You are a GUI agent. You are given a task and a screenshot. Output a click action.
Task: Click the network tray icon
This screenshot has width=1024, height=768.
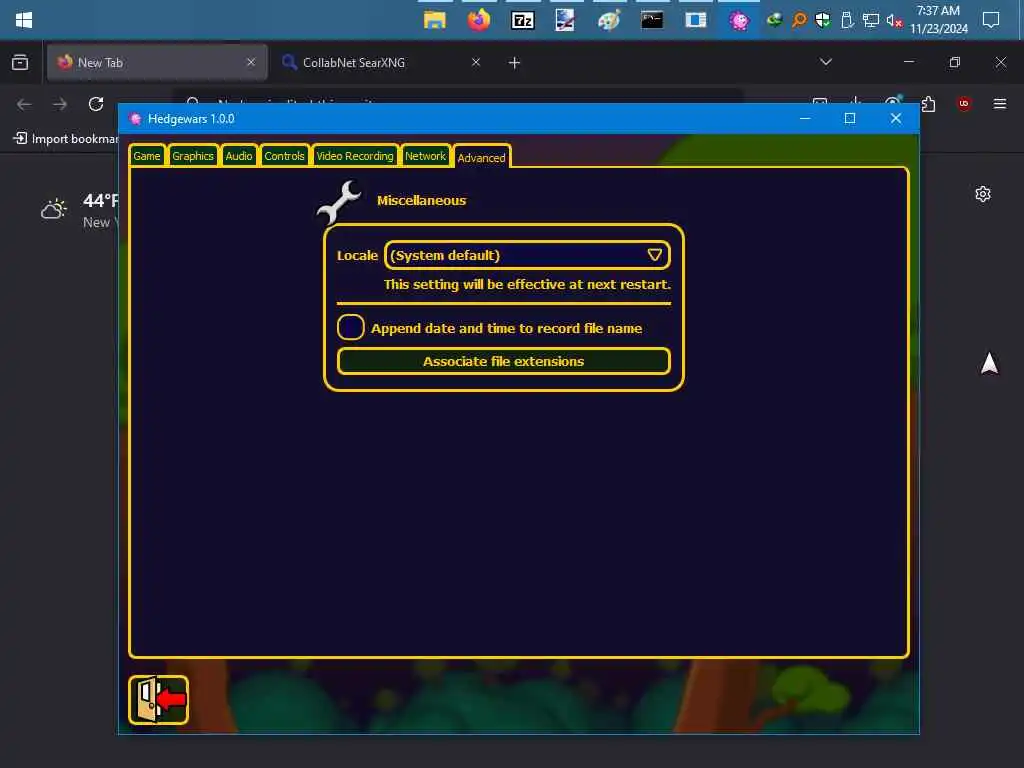(871, 20)
